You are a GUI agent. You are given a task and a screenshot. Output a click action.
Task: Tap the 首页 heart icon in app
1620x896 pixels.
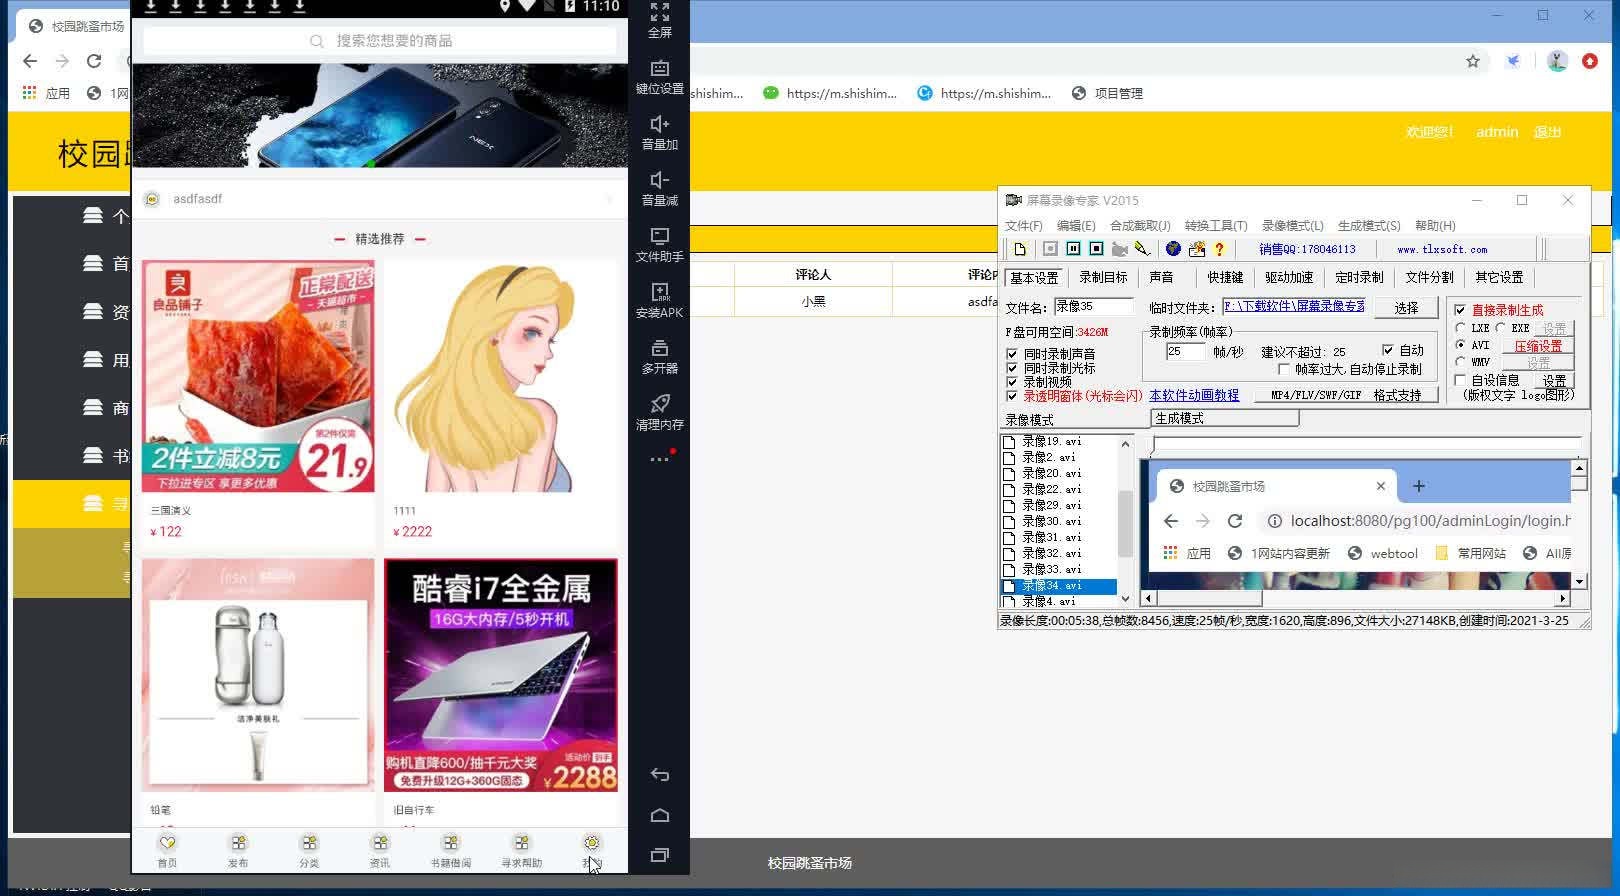(167, 843)
